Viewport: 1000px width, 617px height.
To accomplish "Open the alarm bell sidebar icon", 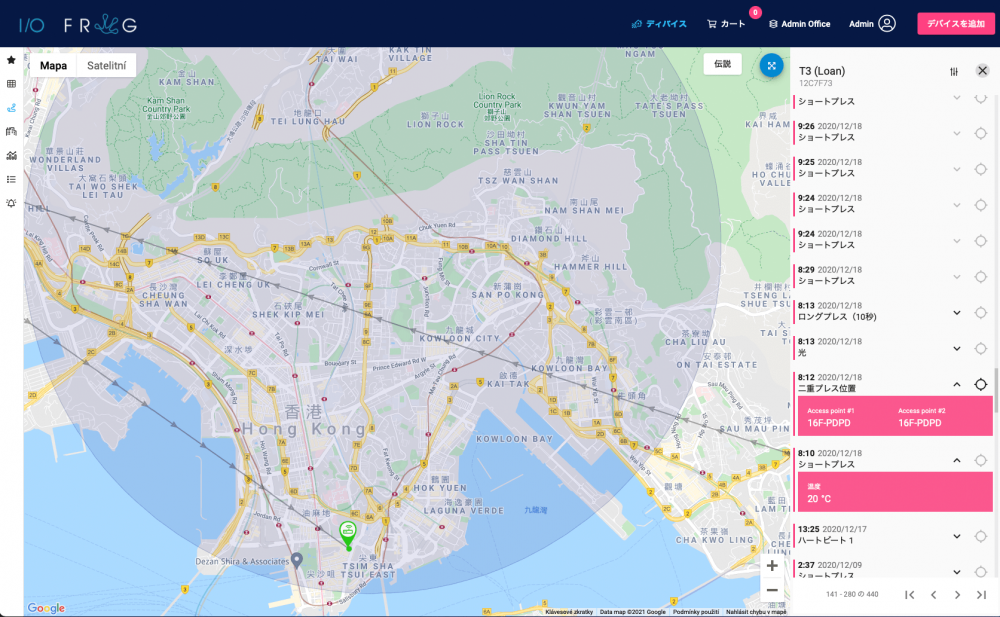I will coord(11,203).
